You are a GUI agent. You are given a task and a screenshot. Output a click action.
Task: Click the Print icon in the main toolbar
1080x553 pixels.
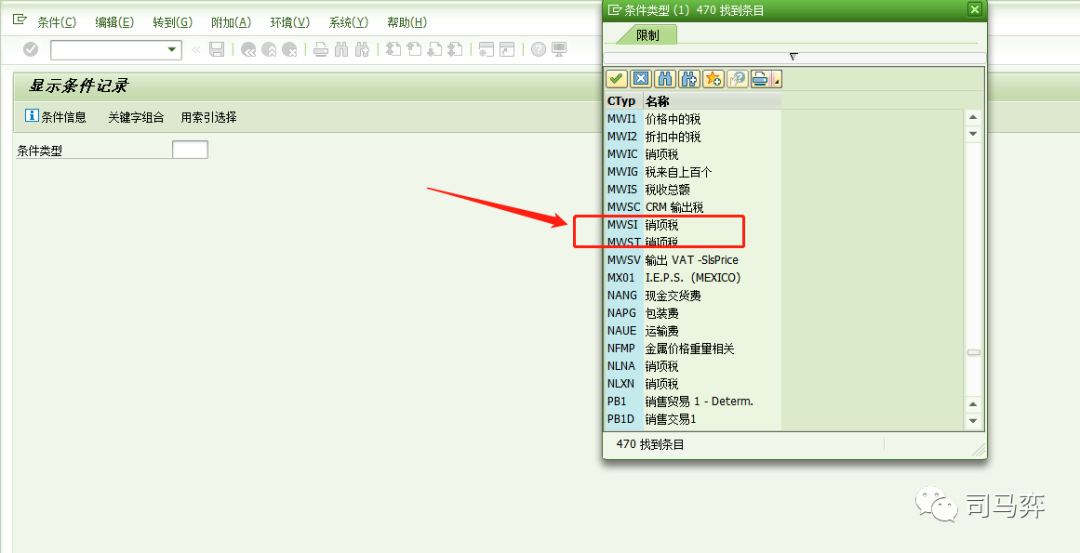(x=321, y=50)
